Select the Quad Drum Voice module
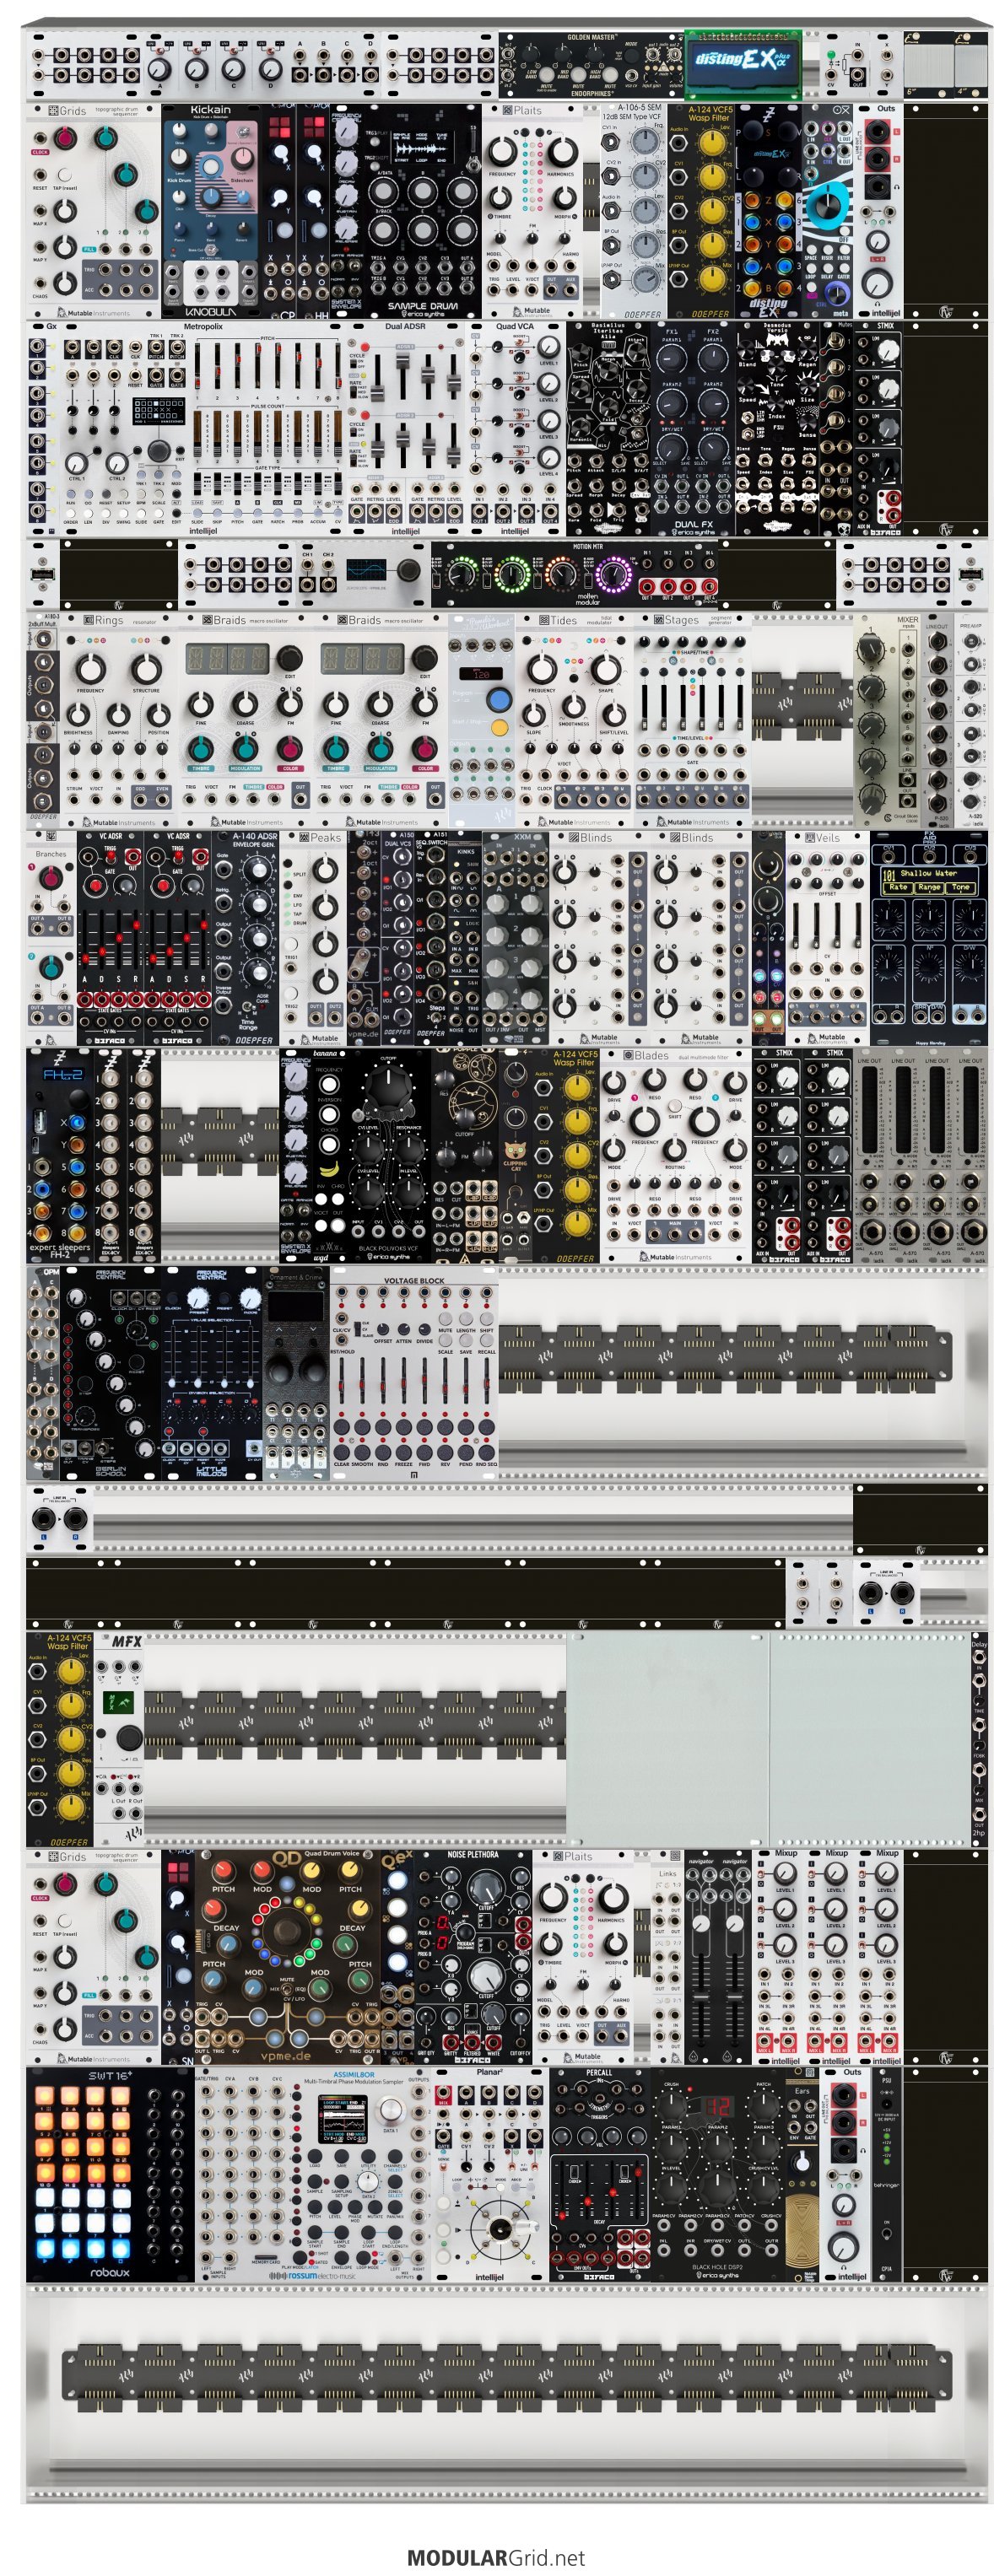The height and width of the screenshot is (2576, 994). pos(287,1955)
